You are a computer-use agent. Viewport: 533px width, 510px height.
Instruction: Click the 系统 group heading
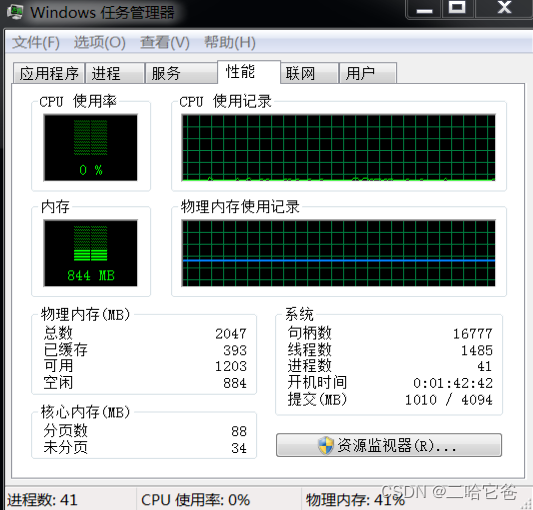tap(299, 314)
